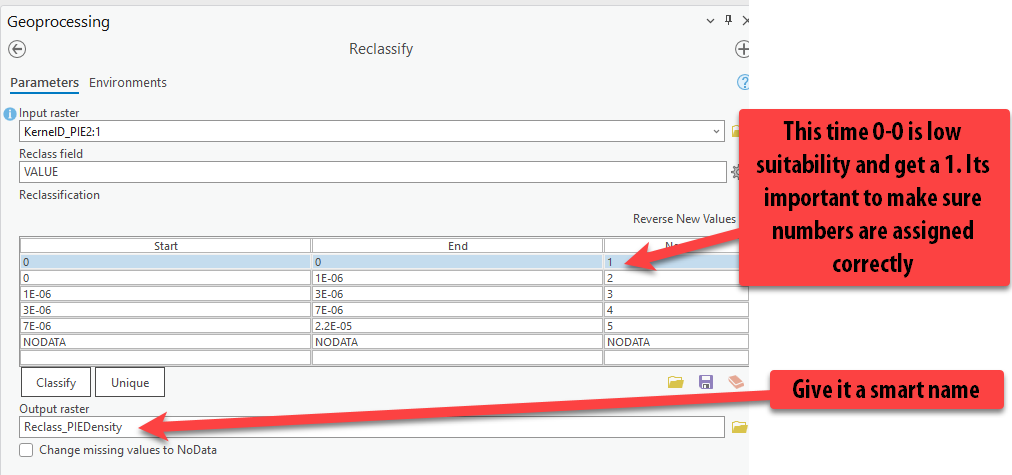Click the Output raster name field
1012x475 pixels.
click(370, 427)
